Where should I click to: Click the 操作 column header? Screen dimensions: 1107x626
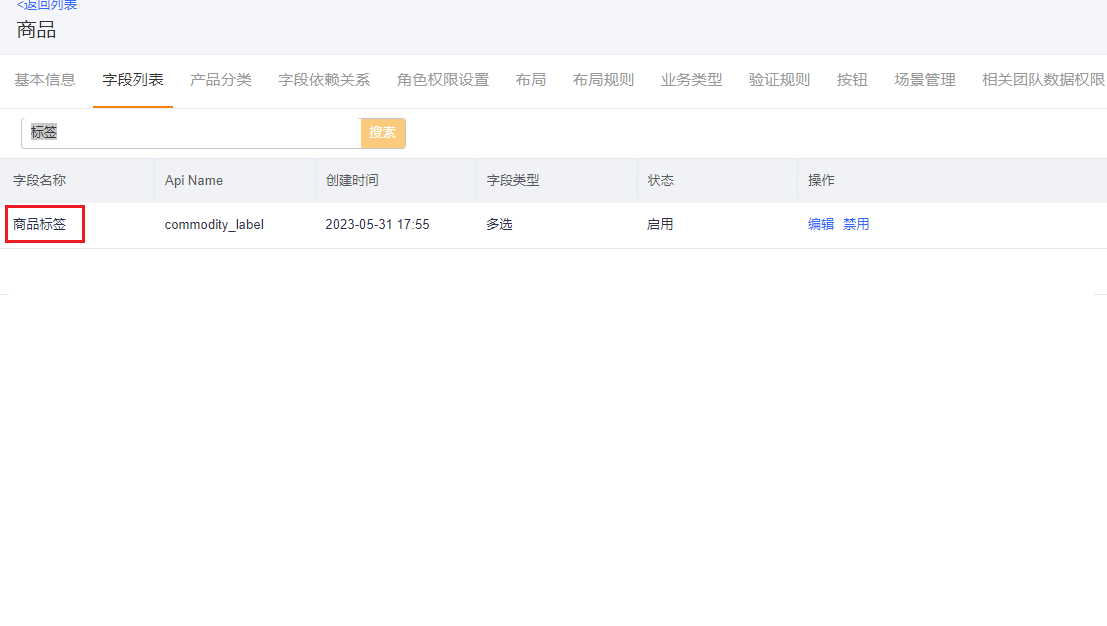(x=821, y=181)
